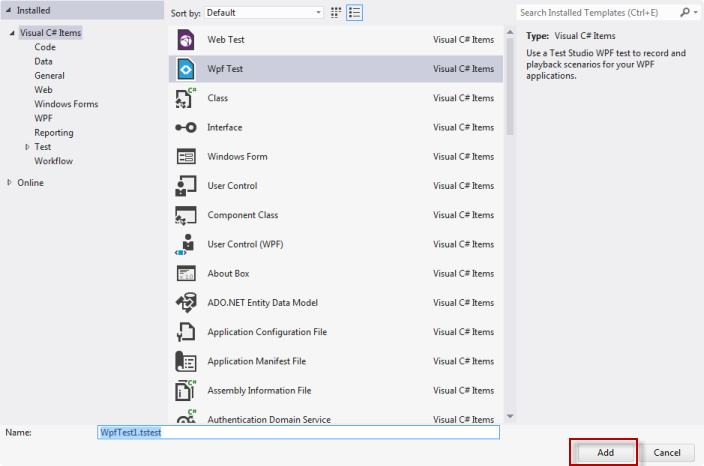Click the template list scrollbar thumb

[510, 86]
